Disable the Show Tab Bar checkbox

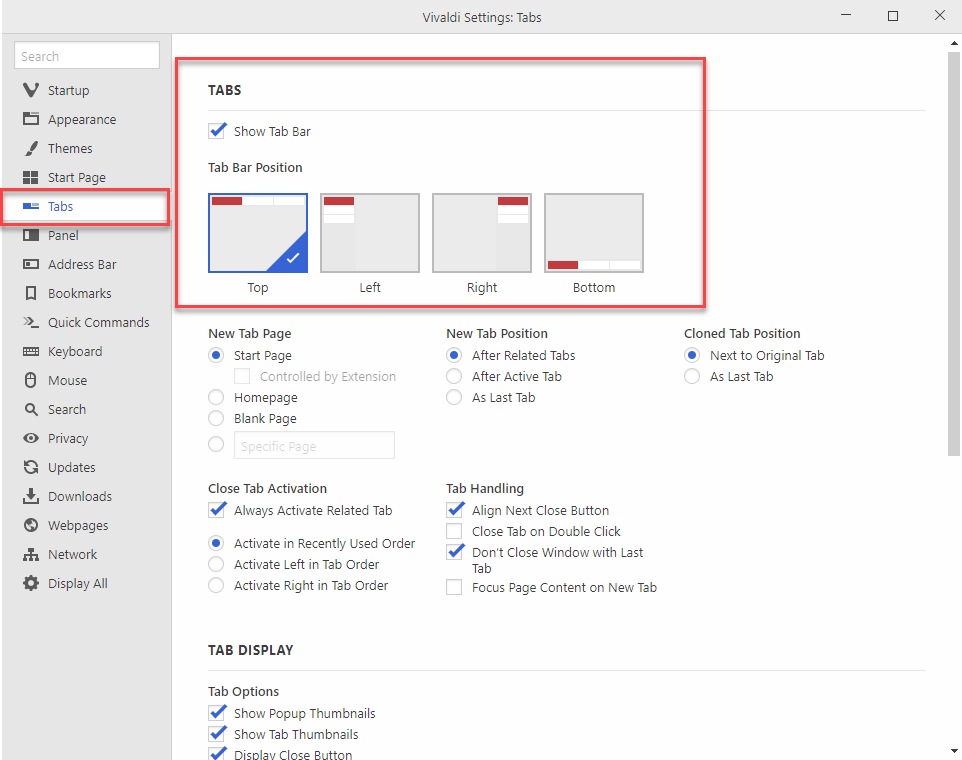coord(217,130)
